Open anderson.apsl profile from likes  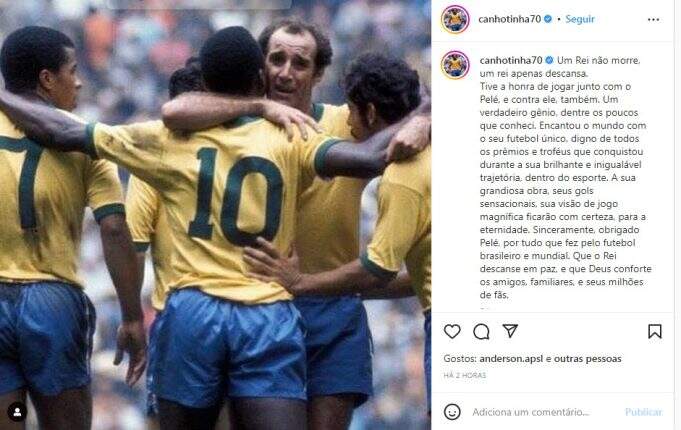click(511, 359)
